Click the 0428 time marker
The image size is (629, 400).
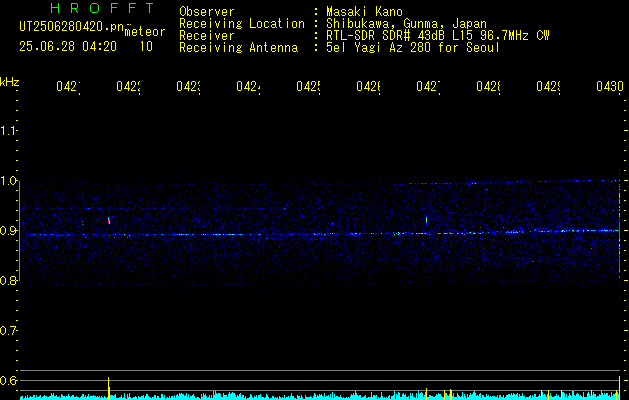[x=488, y=87]
